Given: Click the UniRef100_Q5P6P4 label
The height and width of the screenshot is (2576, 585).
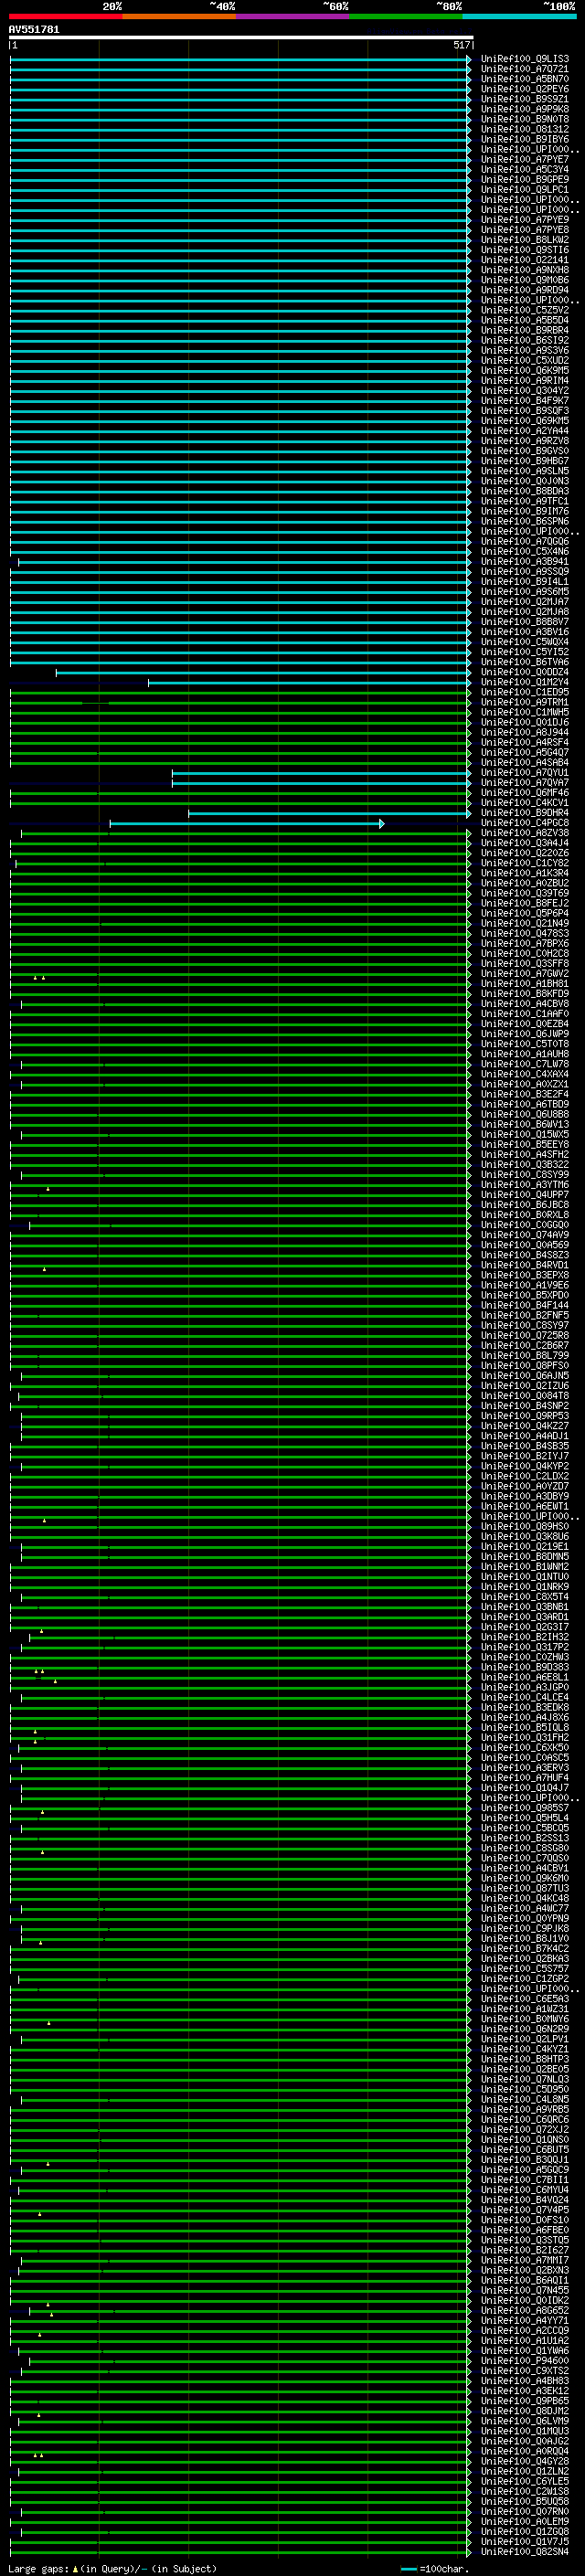Looking at the screenshot, I should (x=525, y=913).
